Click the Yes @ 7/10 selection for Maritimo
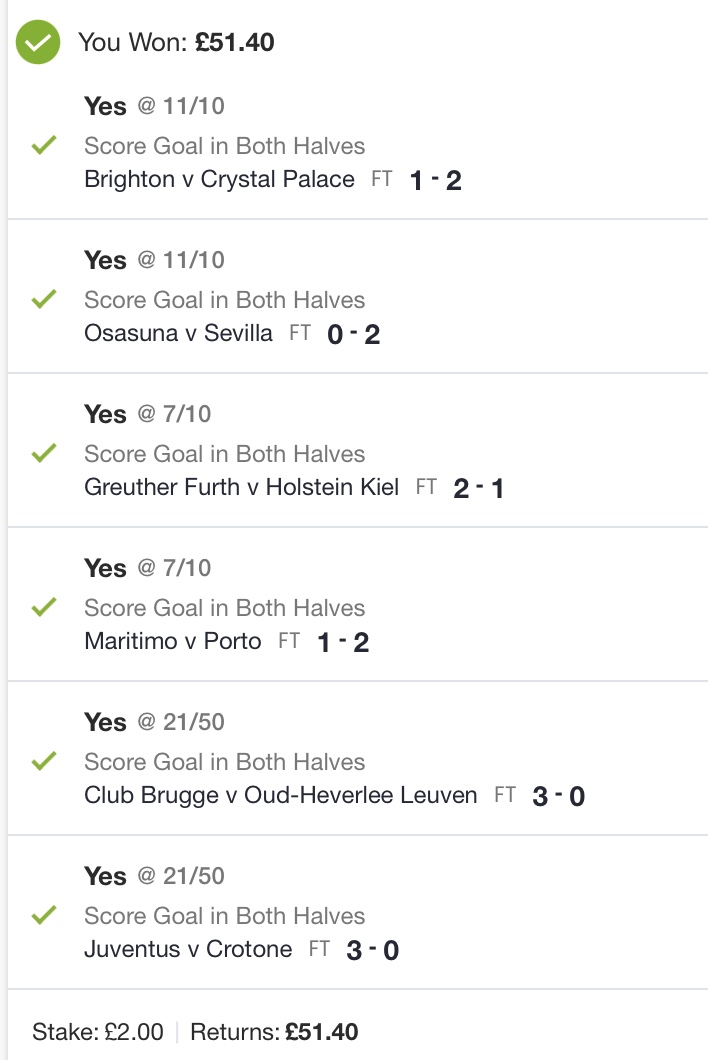The height and width of the screenshot is (1060, 708). pyautogui.click(x=147, y=568)
